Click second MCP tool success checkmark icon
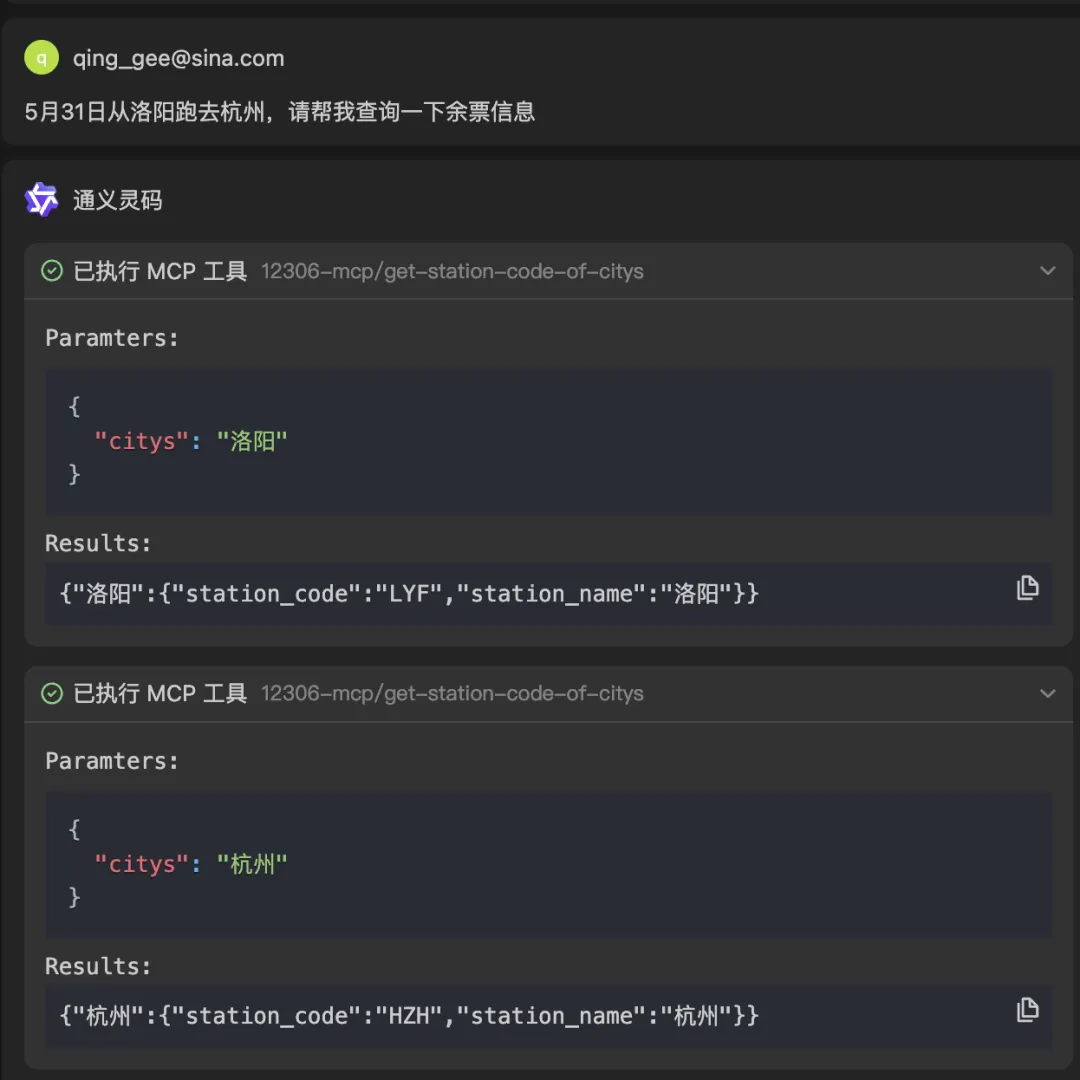 pos(52,694)
